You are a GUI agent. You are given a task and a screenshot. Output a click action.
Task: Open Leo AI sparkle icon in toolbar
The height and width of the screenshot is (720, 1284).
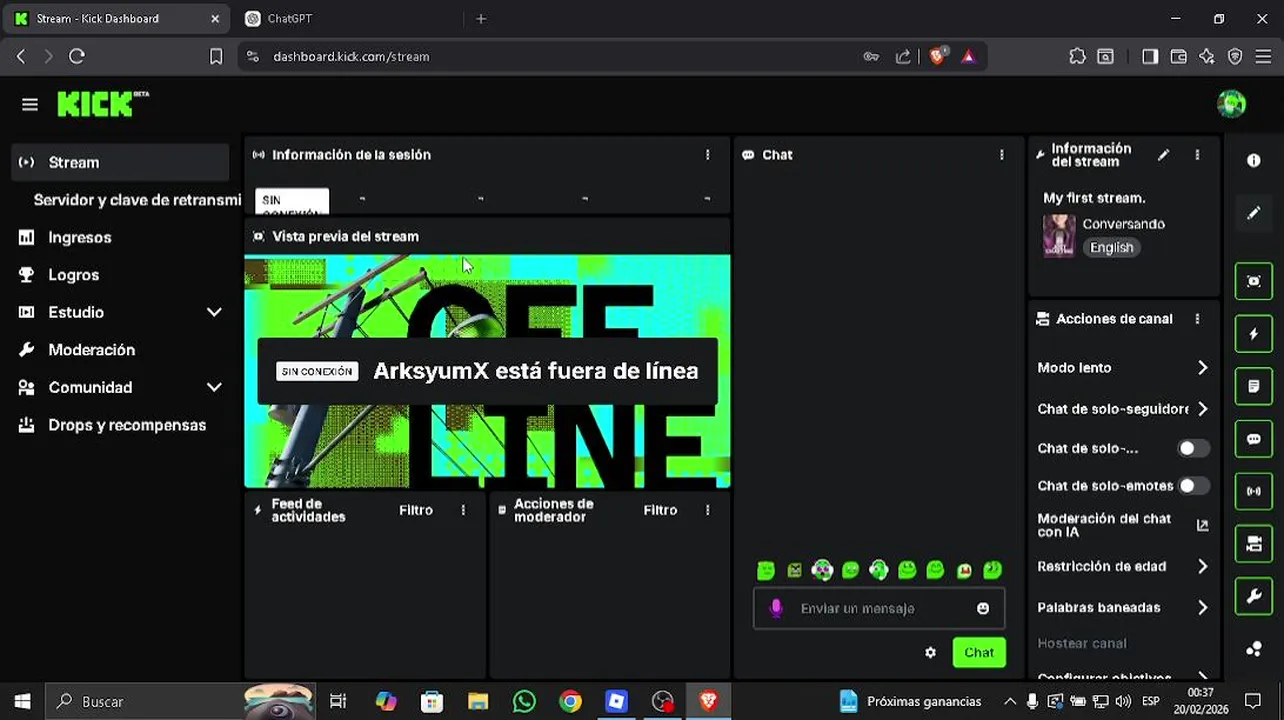[x=1207, y=56]
